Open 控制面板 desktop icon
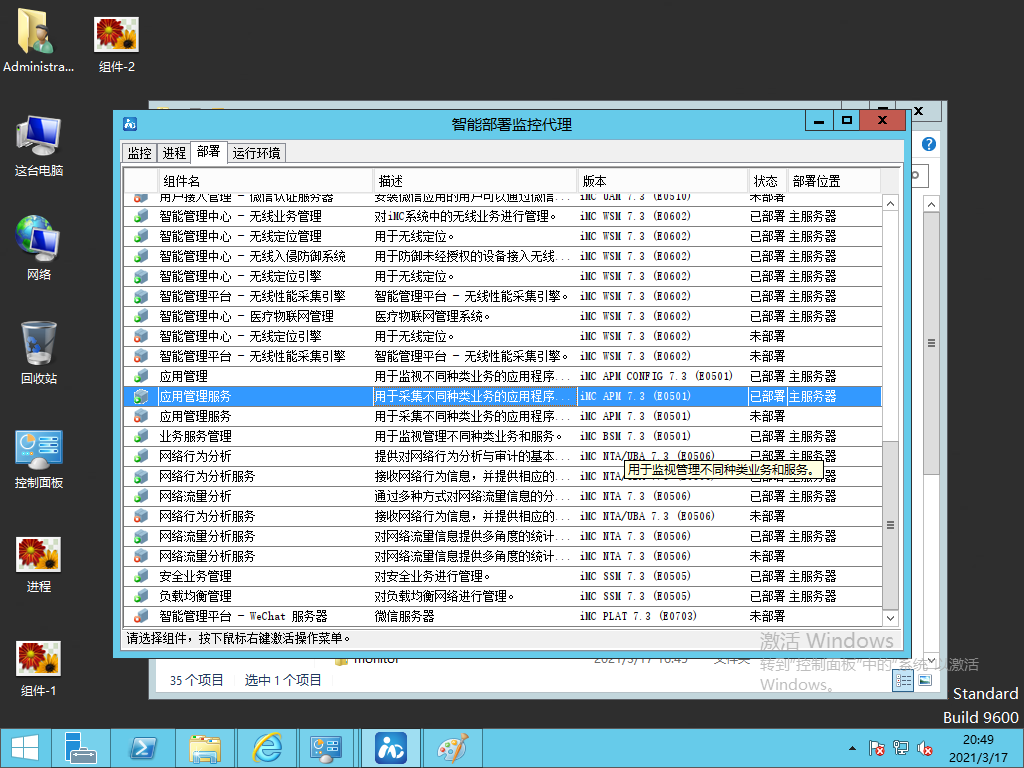Image resolution: width=1024 pixels, height=768 pixels. pyautogui.click(x=39, y=458)
